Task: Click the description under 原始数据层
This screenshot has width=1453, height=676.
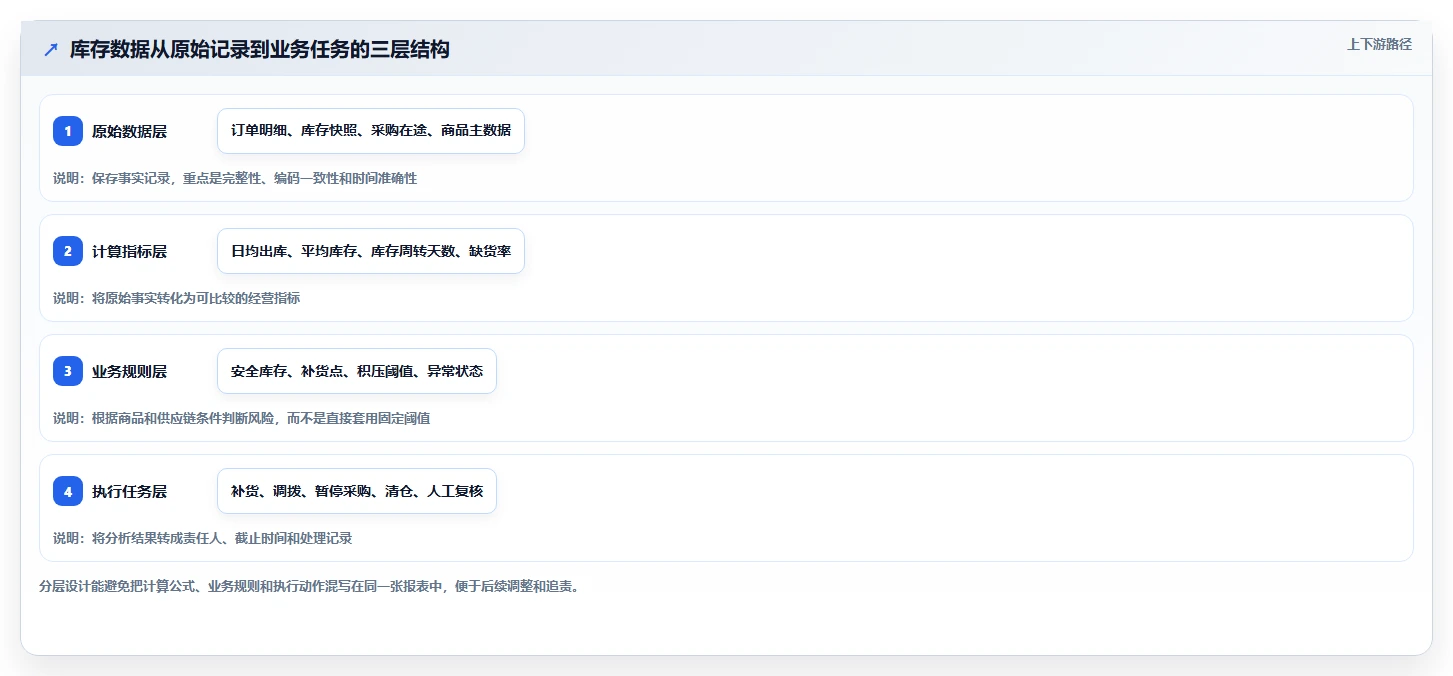Action: tap(235, 178)
